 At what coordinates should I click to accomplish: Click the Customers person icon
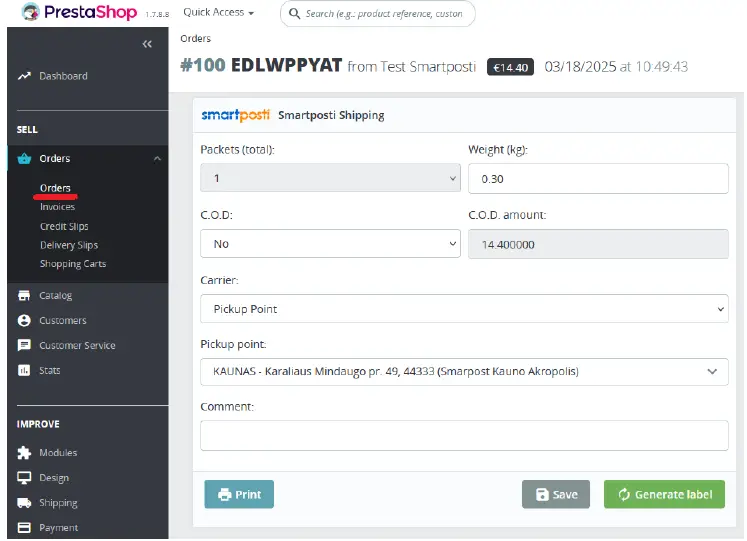[x=24, y=321]
